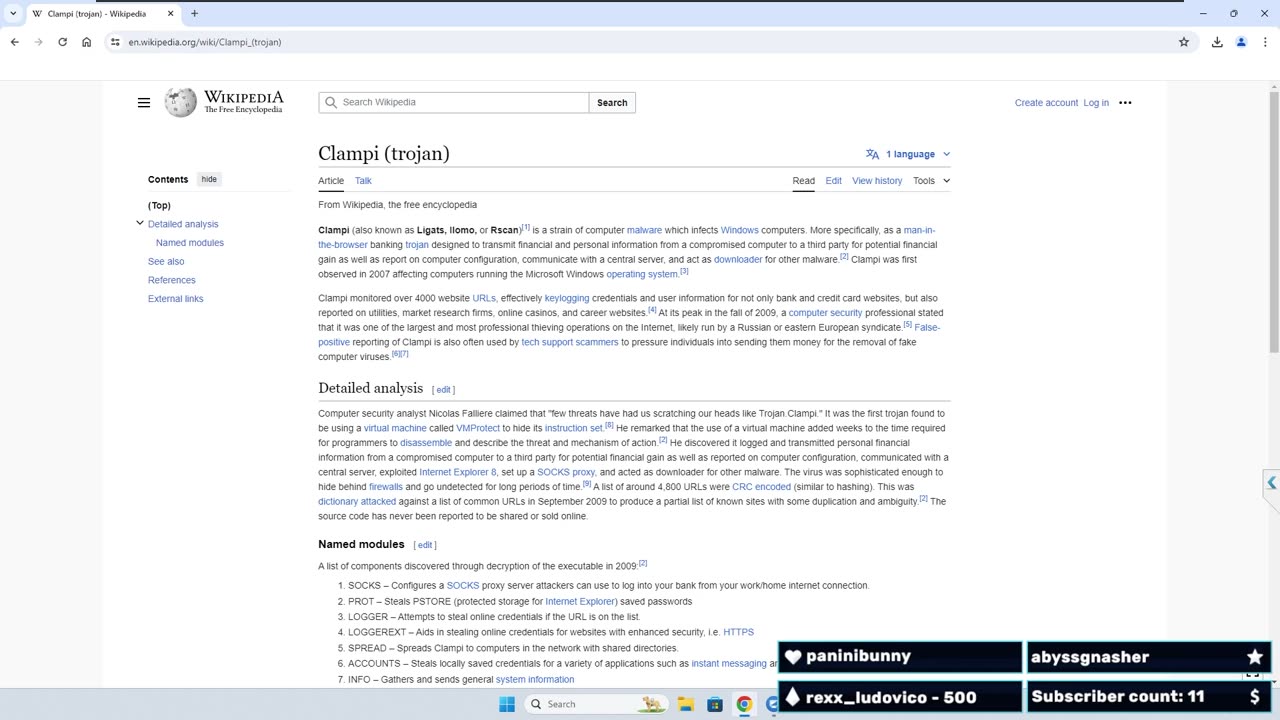Click the Log in link
This screenshot has width=1280, height=720.
1096,103
